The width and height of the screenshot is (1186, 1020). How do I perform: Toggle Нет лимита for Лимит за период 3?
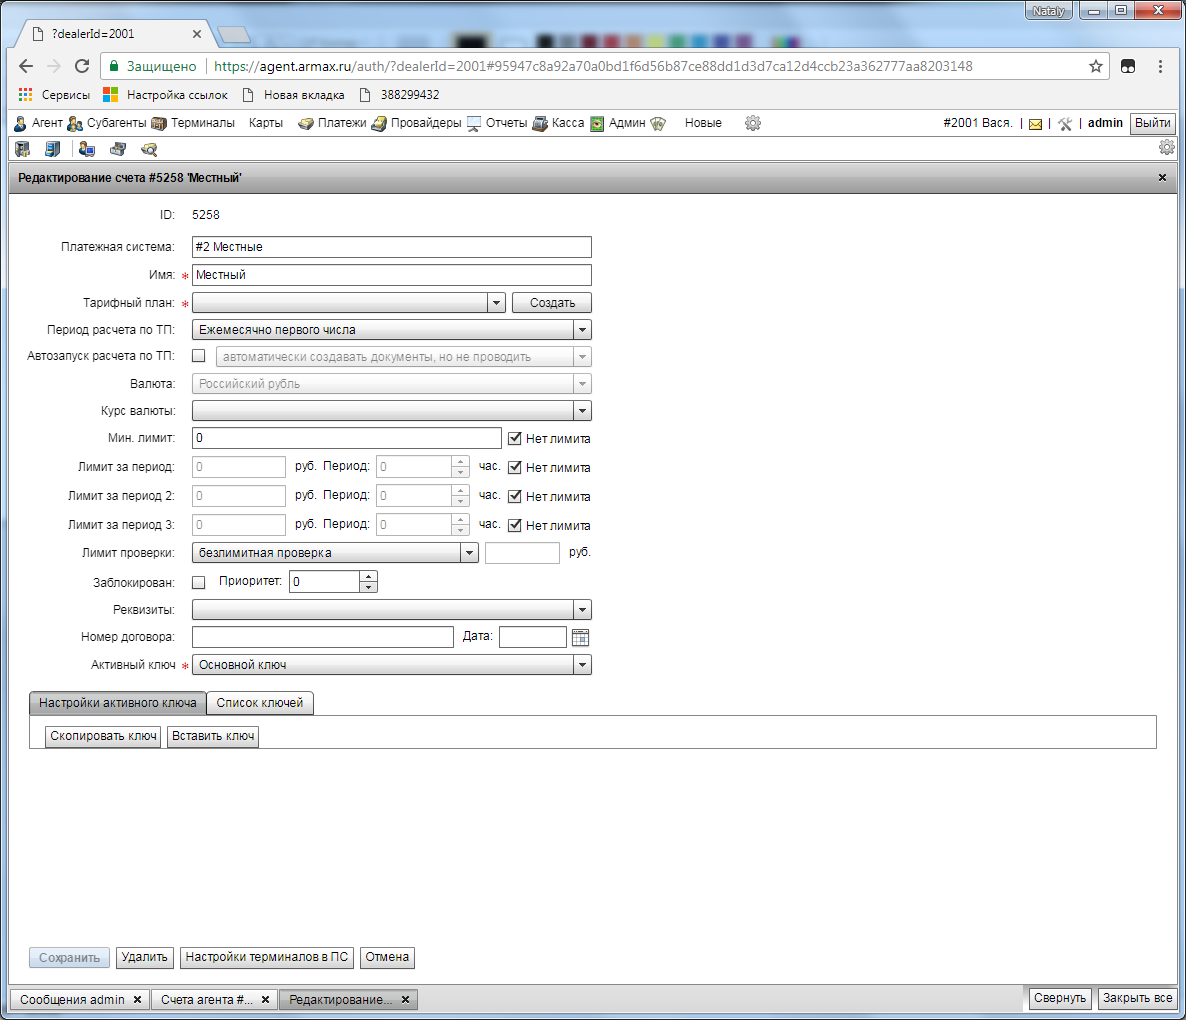514,525
